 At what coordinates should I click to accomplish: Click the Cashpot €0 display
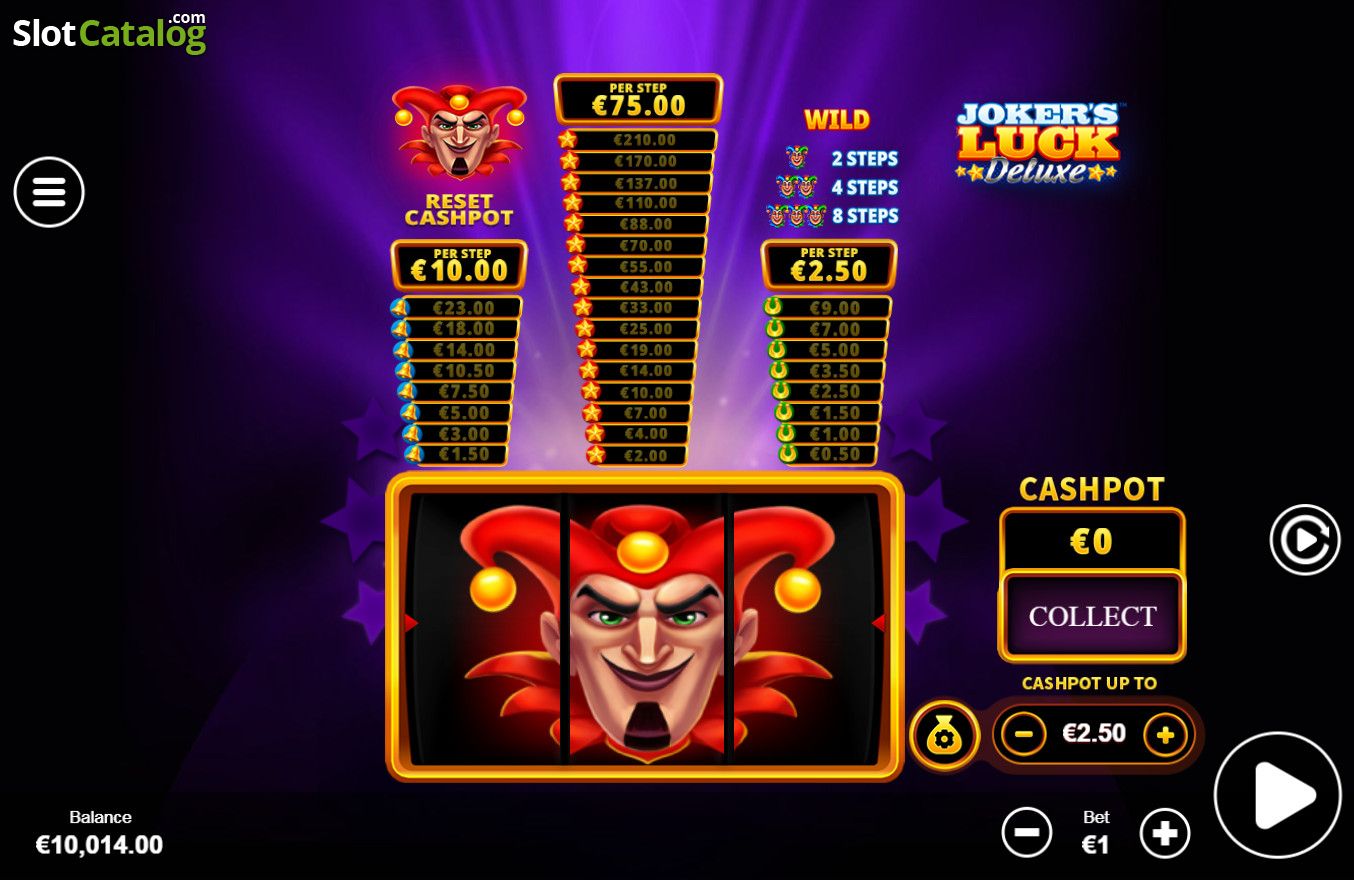[1092, 541]
